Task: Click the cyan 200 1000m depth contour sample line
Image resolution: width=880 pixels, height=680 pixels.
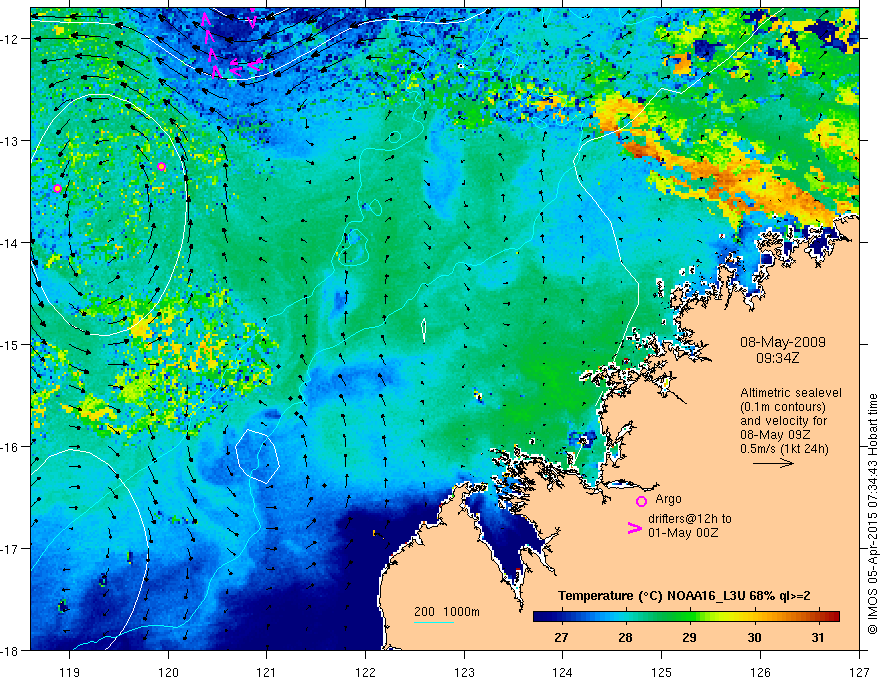Action: 434,622
